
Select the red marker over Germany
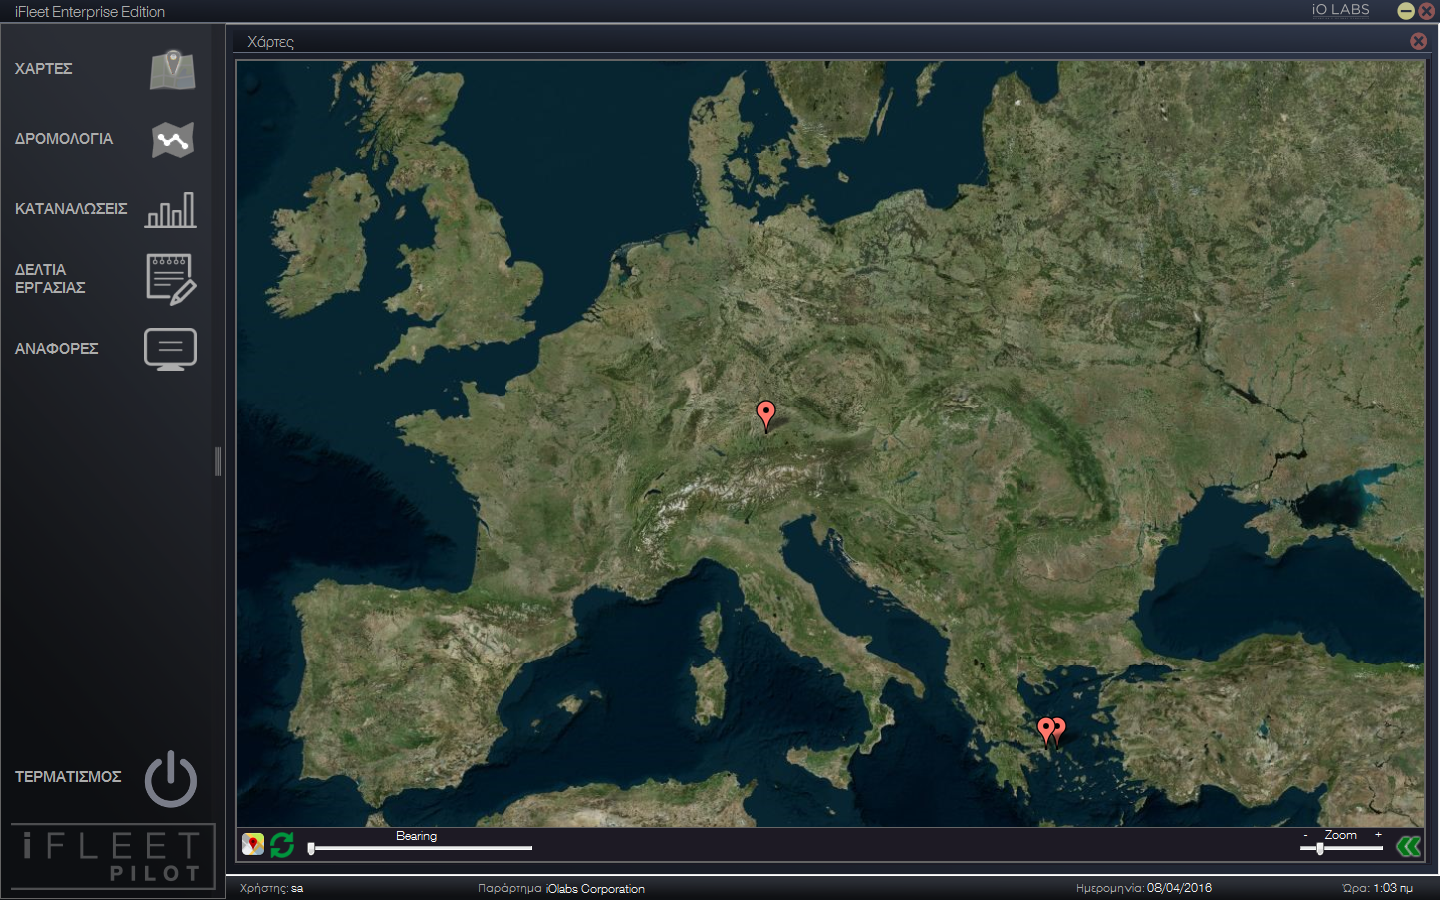766,415
